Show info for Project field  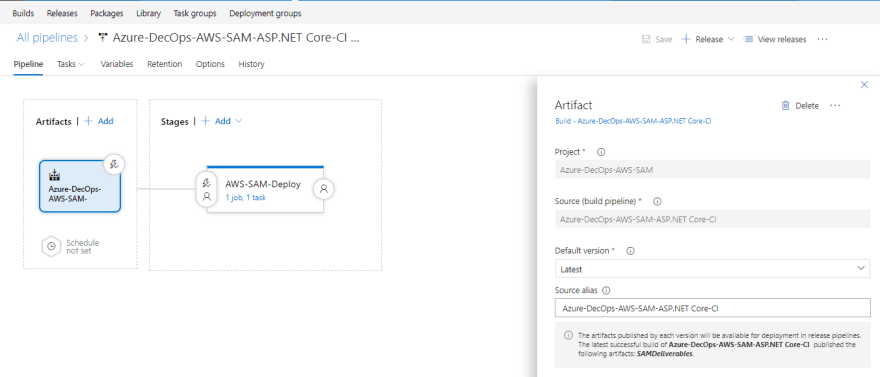click(601, 152)
